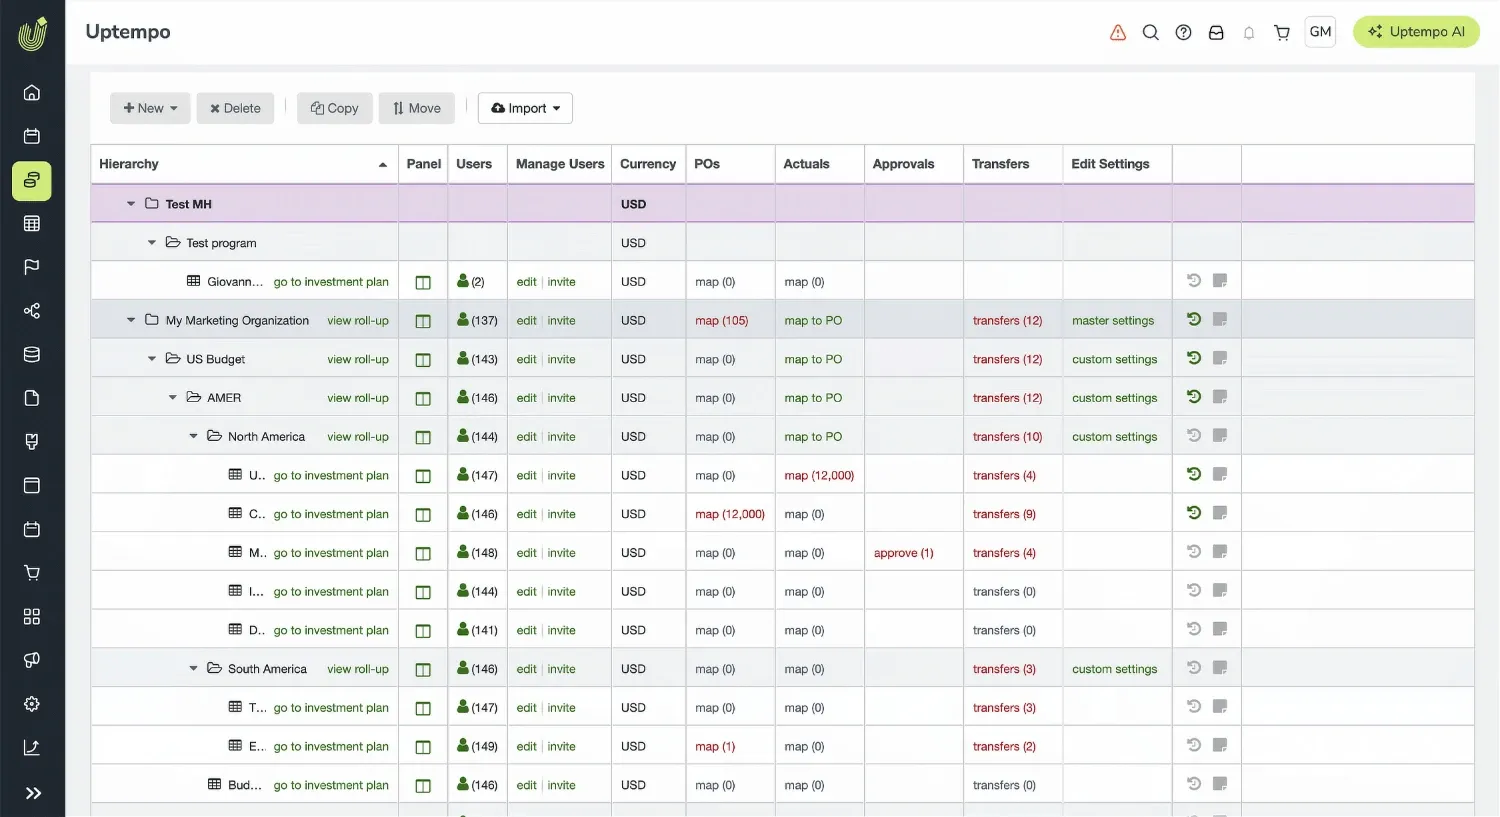Open the home icon in sidebar
Viewport: 1500px width, 817px height.
[x=32, y=93]
